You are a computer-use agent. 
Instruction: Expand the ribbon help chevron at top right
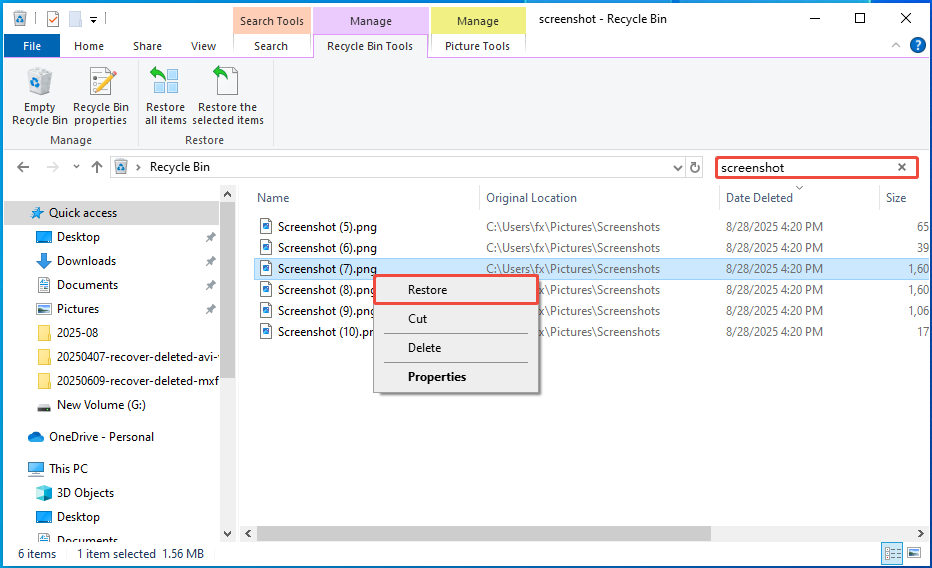pyautogui.click(x=897, y=46)
